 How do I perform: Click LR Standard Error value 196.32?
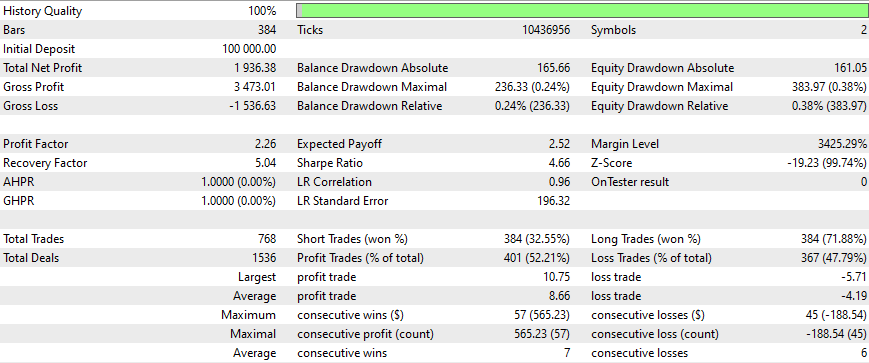[553, 201]
